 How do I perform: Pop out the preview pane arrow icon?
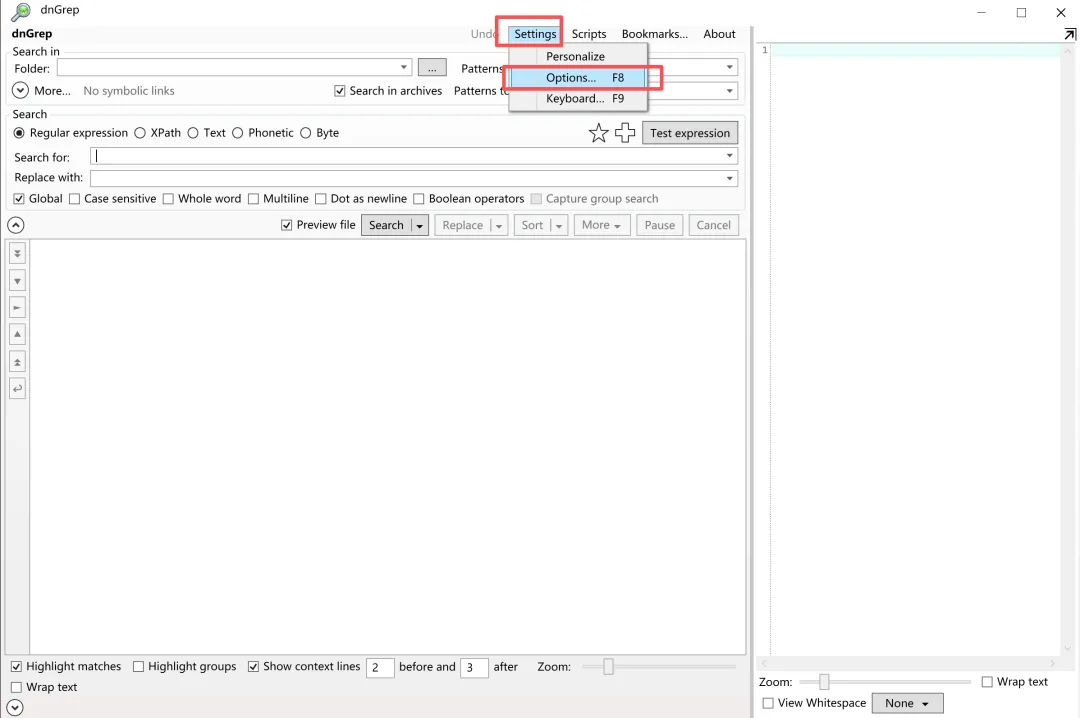[1070, 34]
